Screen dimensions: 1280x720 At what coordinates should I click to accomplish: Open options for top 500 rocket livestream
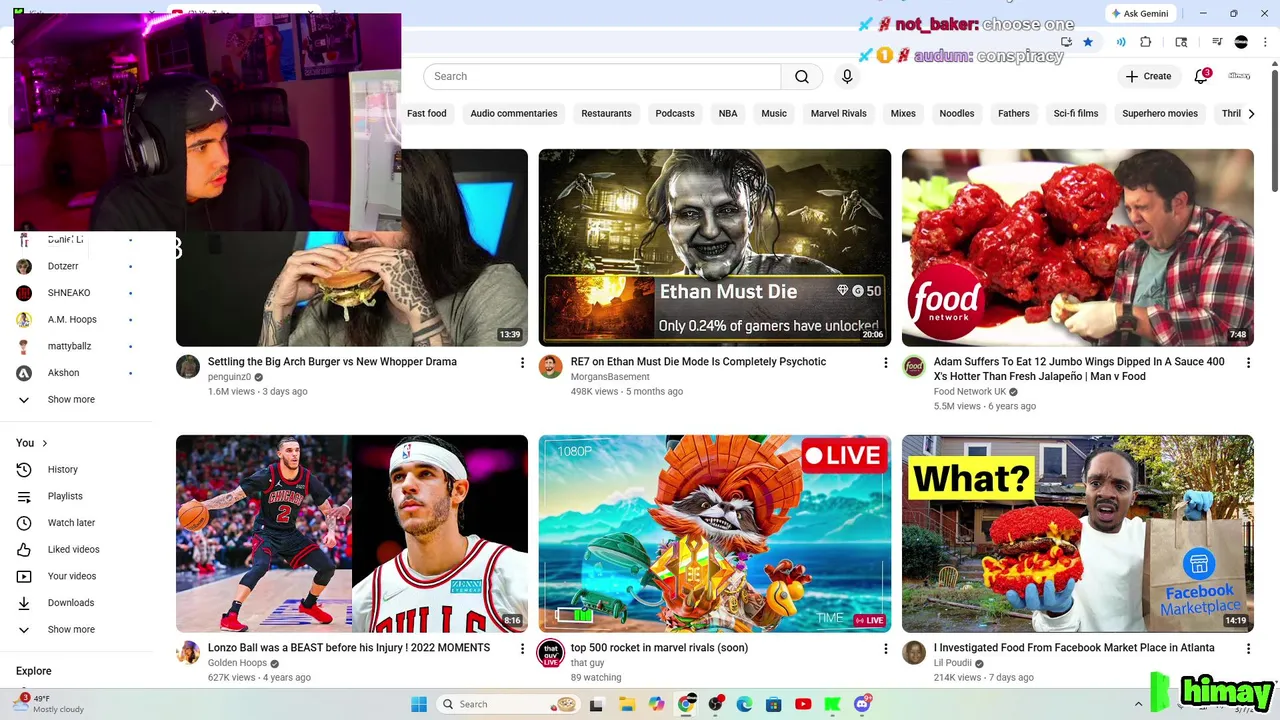tap(885, 648)
